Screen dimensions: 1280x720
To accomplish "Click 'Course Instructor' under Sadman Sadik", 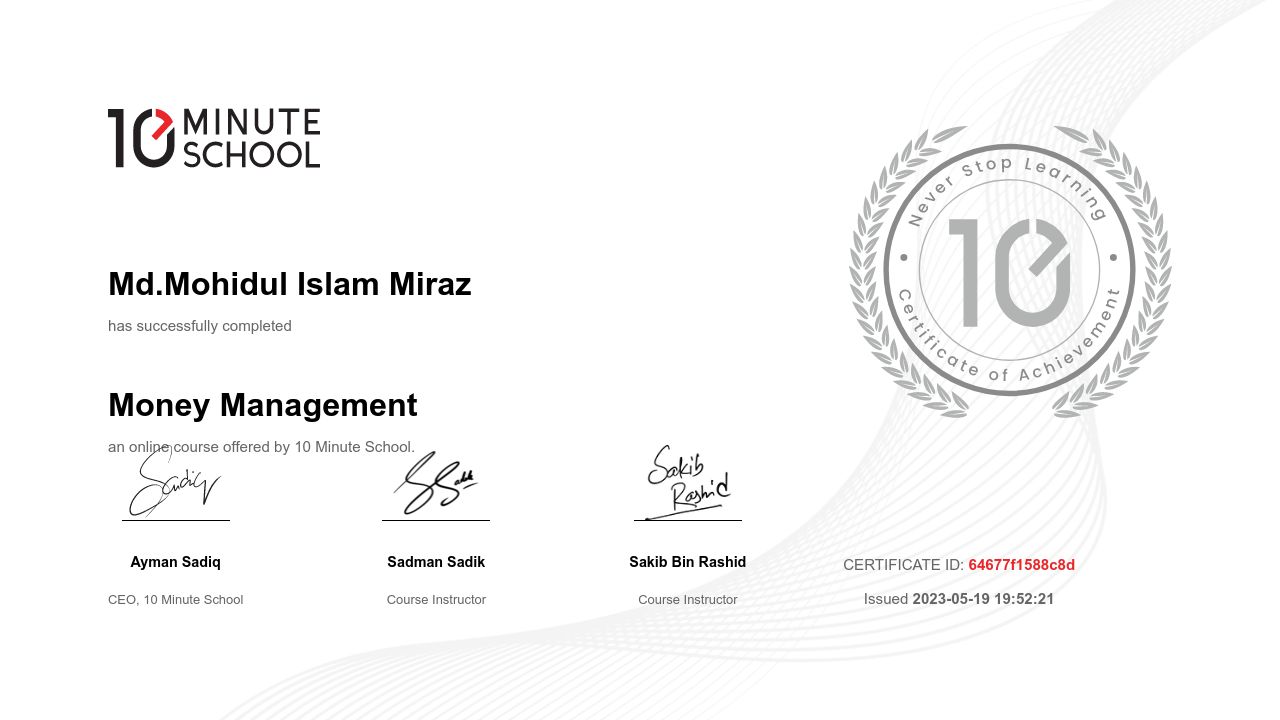I will [x=436, y=600].
